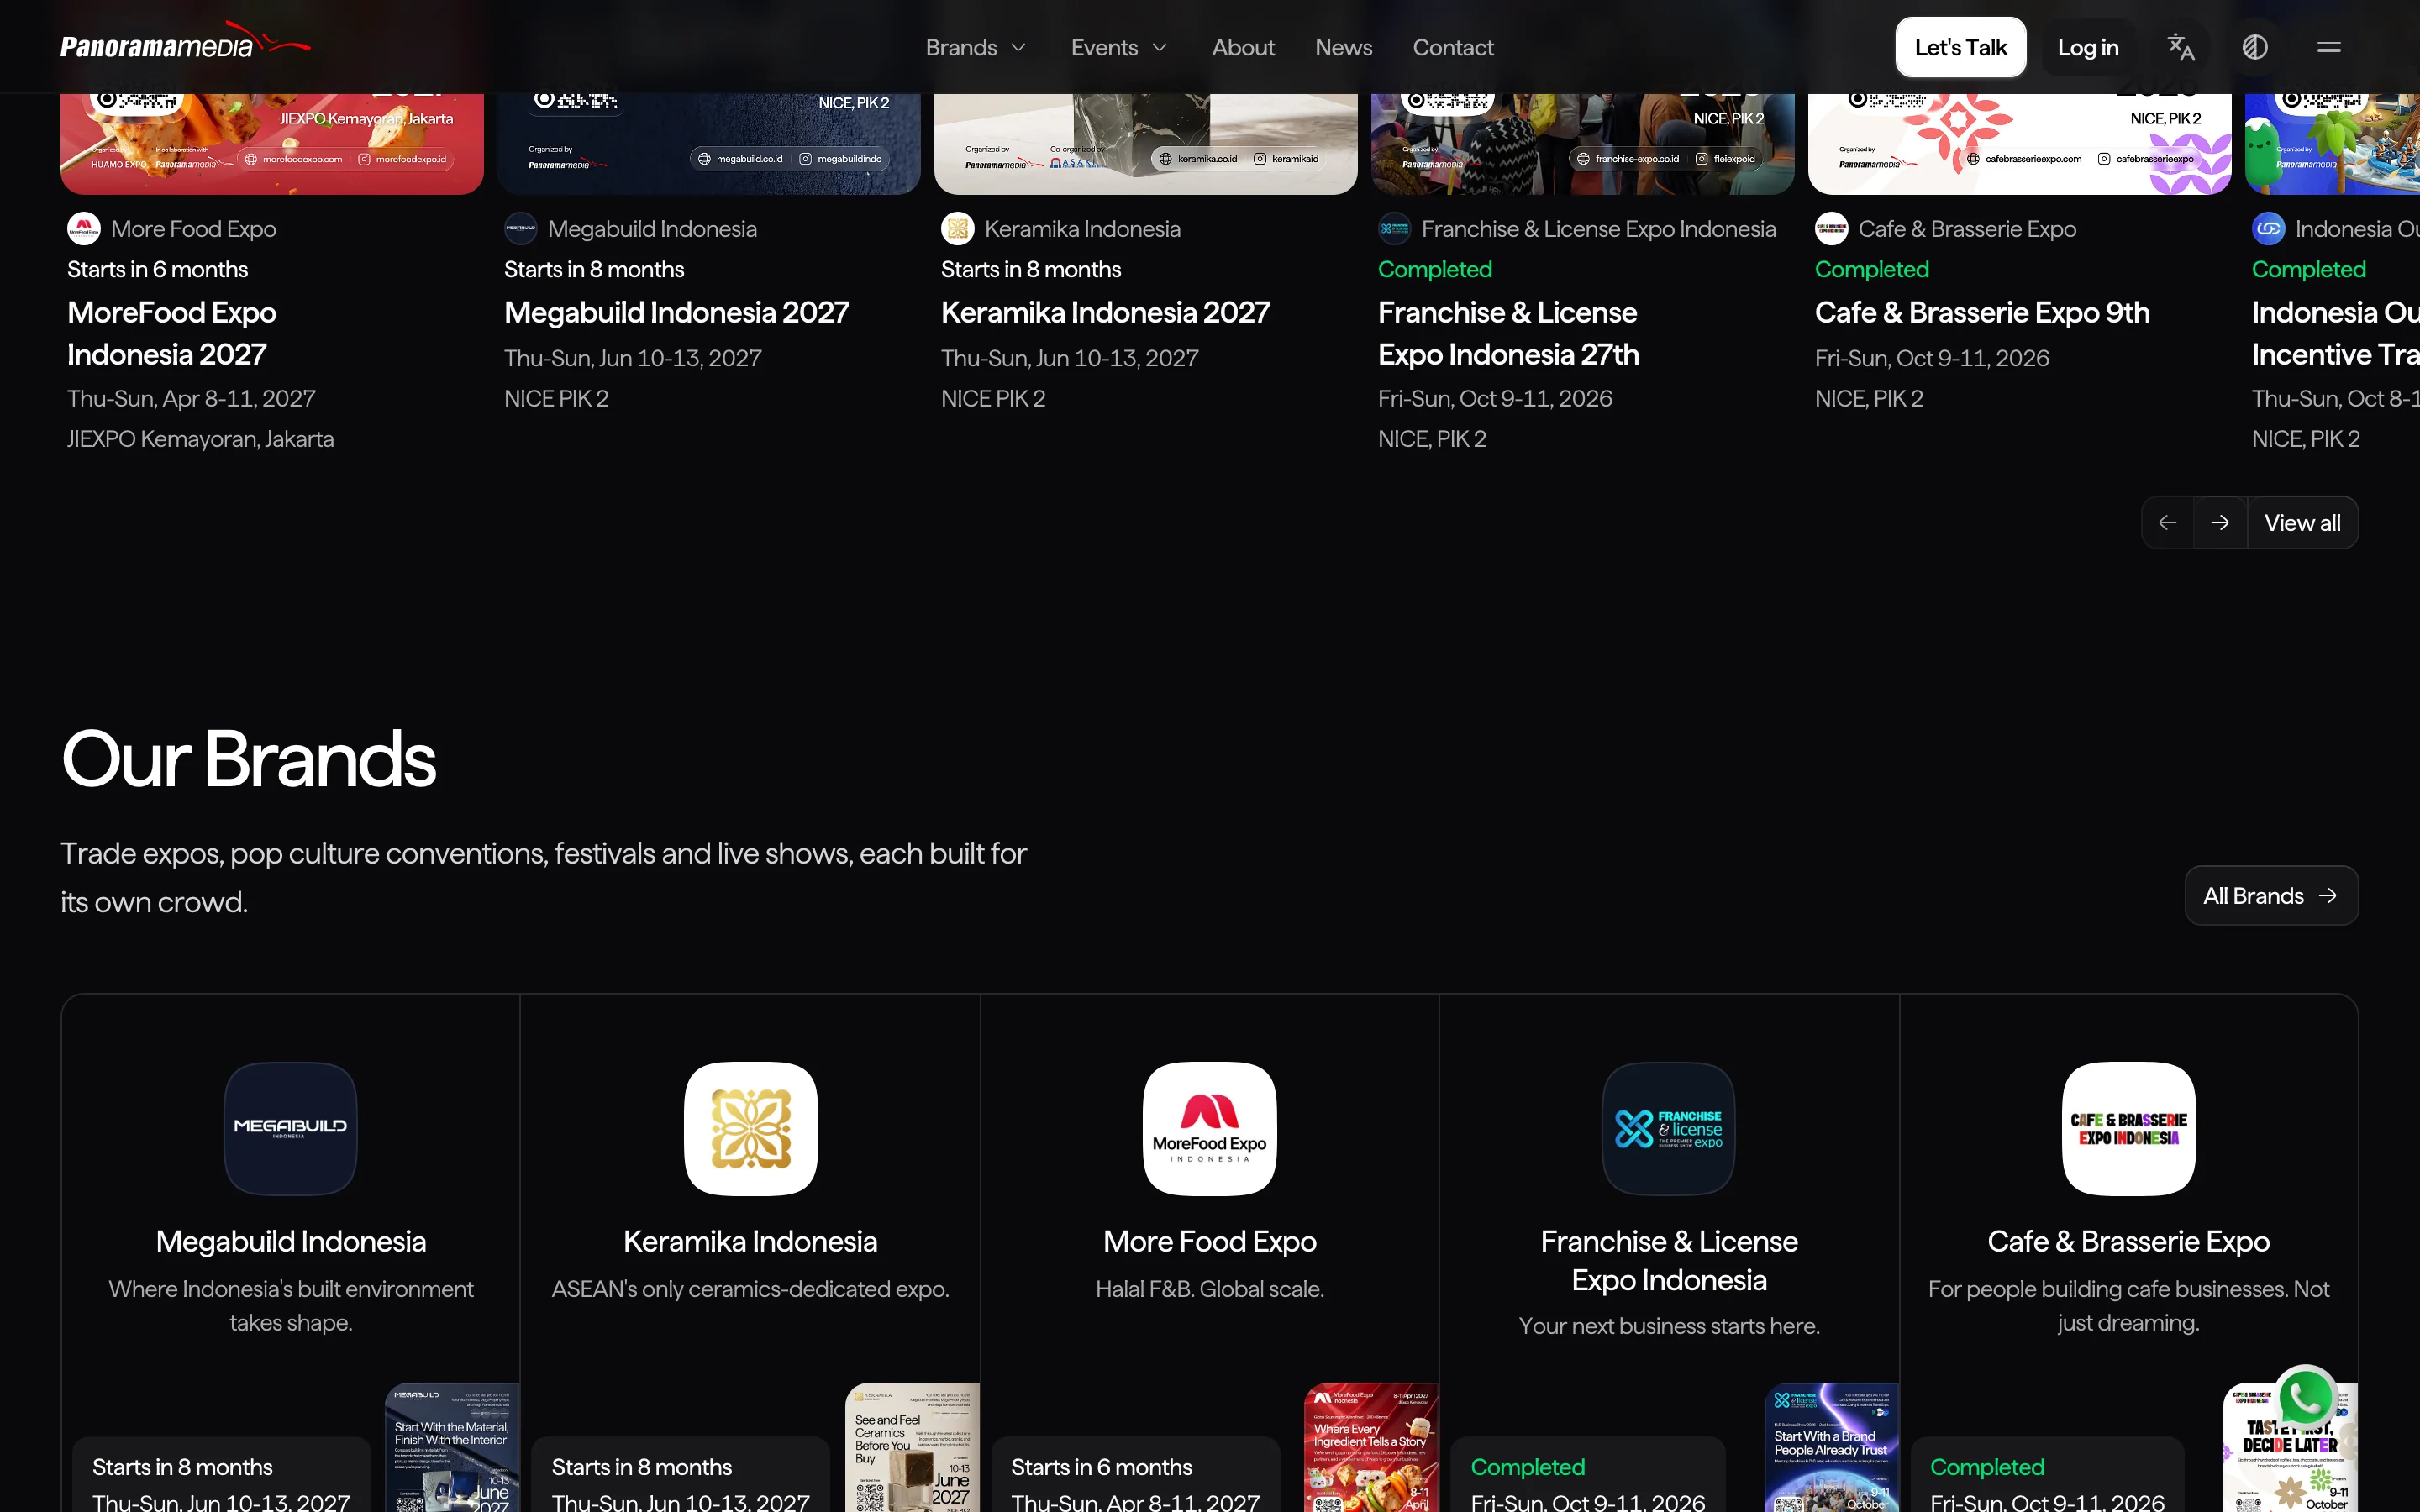Select the Keramika Indonesia brand logo
The height and width of the screenshot is (1512, 2420).
coord(751,1129)
